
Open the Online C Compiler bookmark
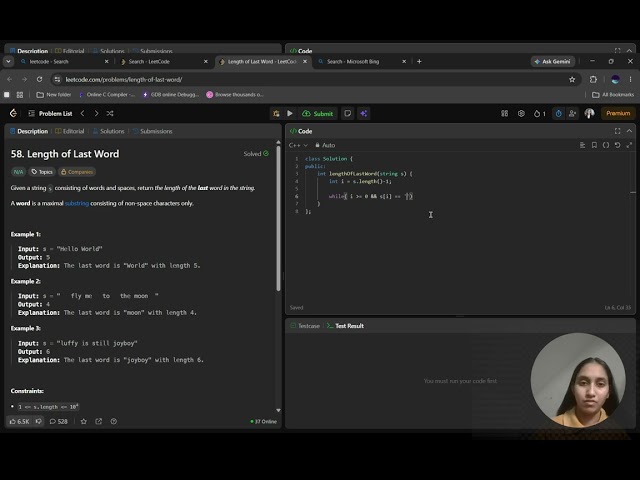point(106,95)
